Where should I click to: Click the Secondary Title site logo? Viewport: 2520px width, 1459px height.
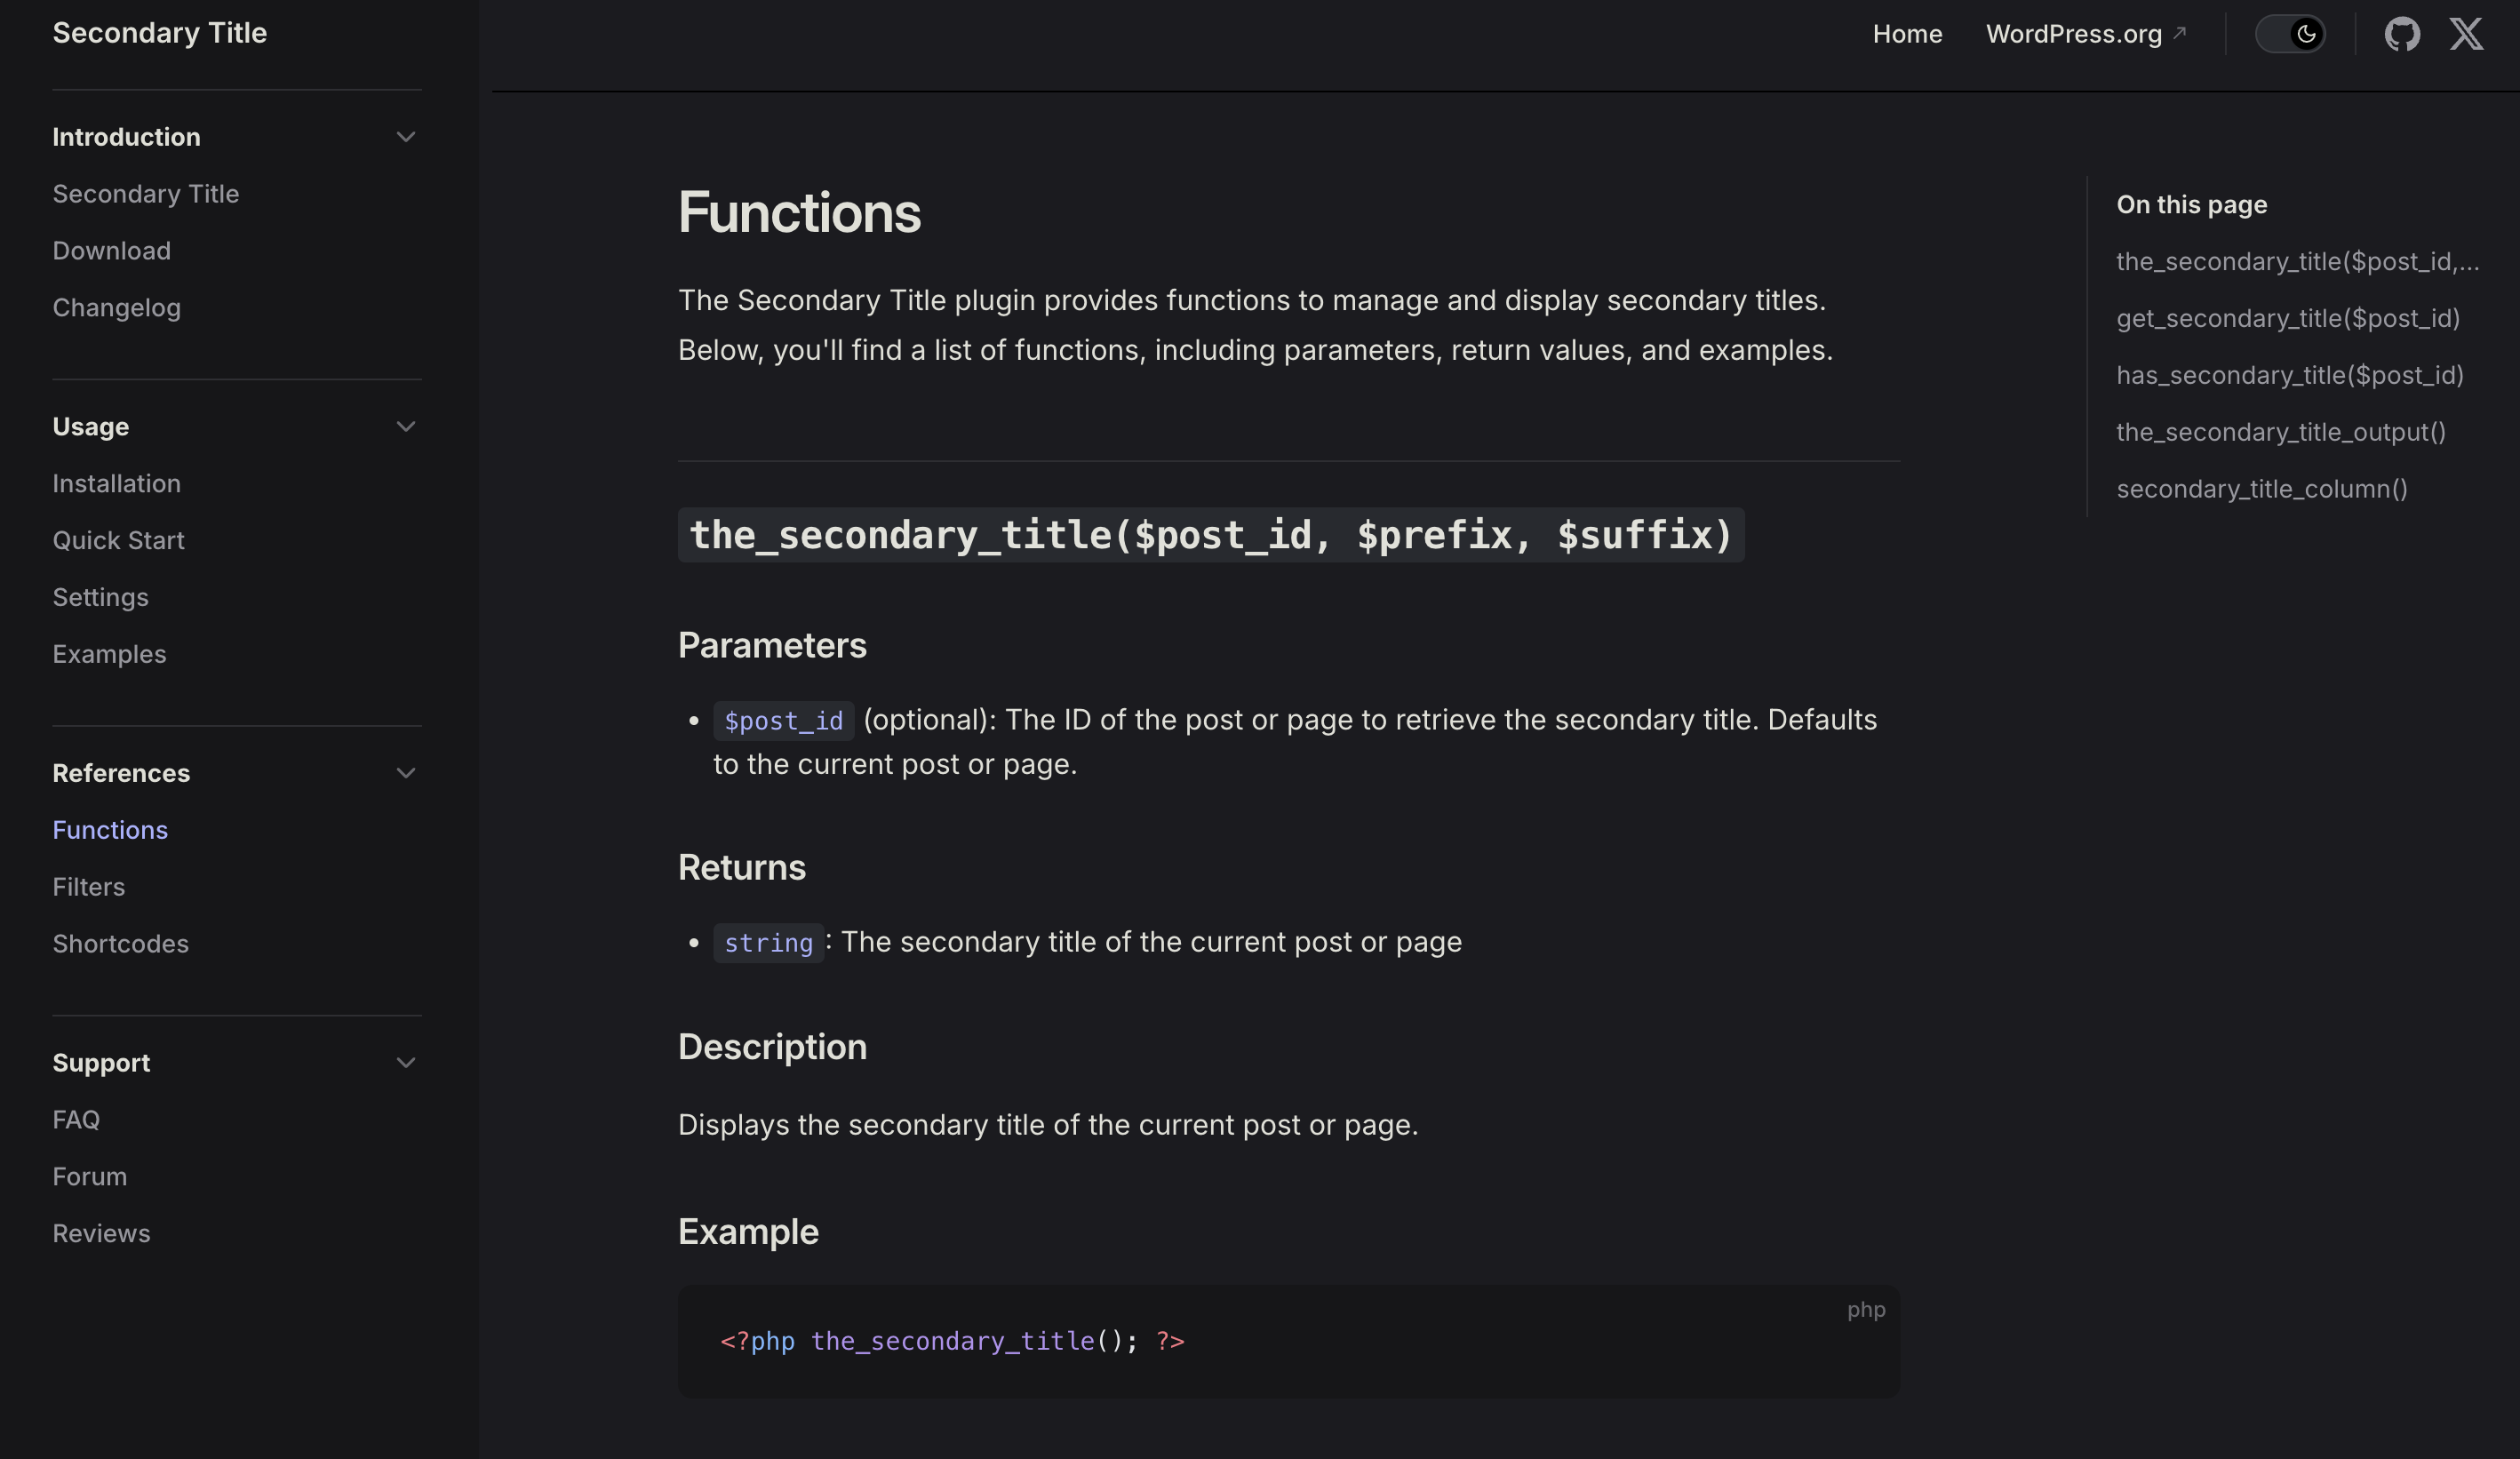160,33
